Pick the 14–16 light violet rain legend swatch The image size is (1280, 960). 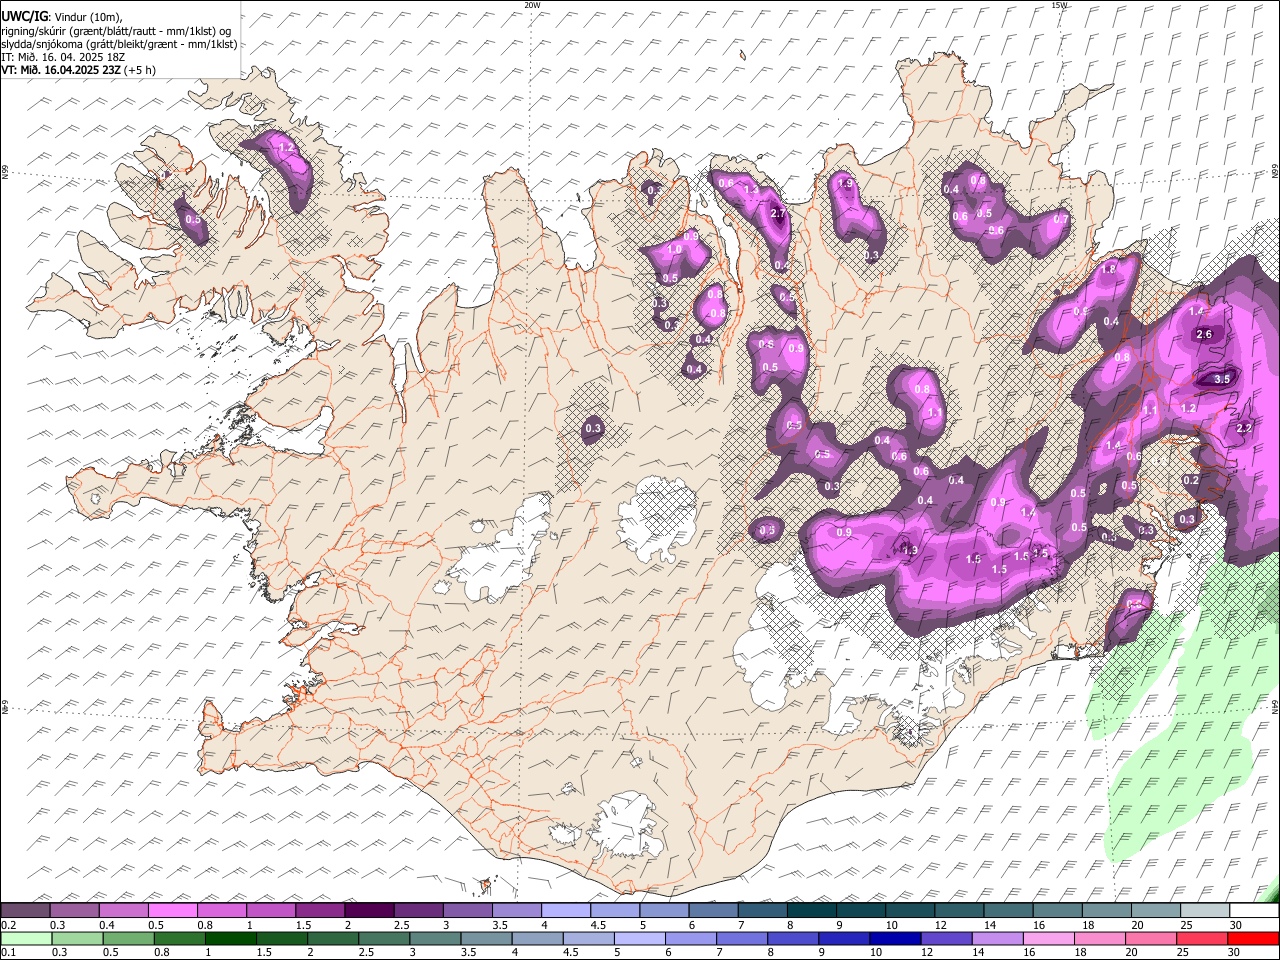pos(997,938)
